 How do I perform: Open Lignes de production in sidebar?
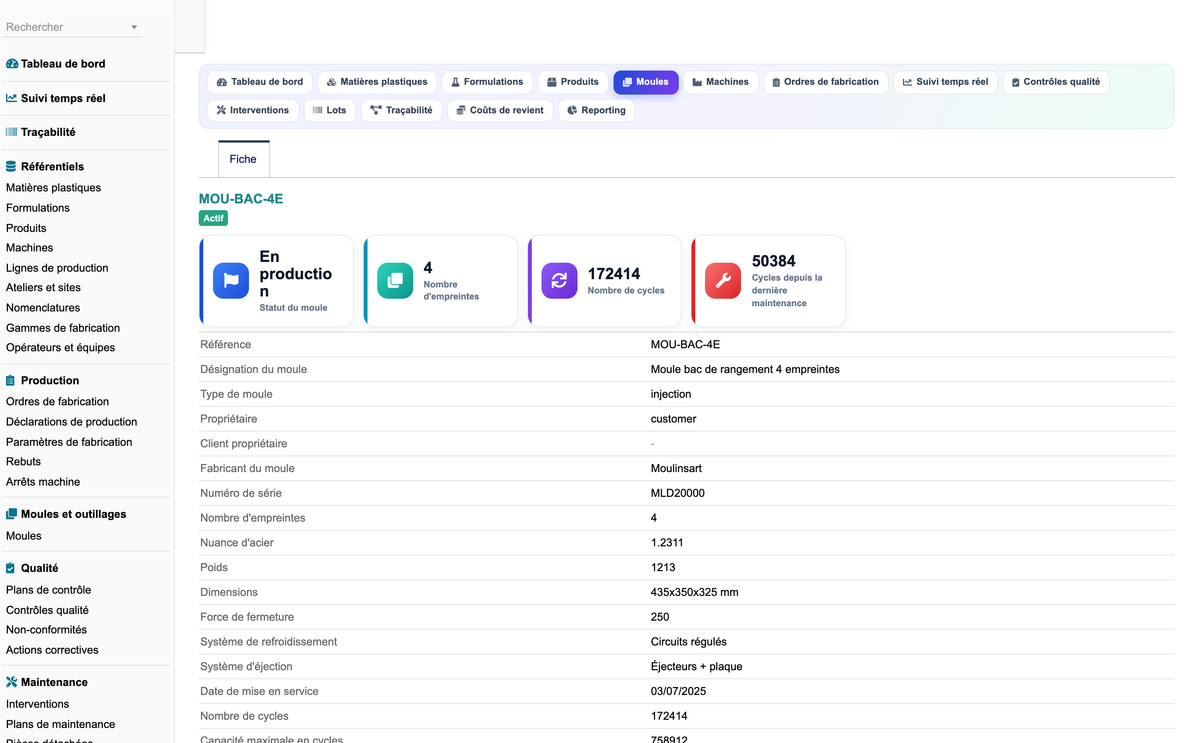click(x=57, y=268)
